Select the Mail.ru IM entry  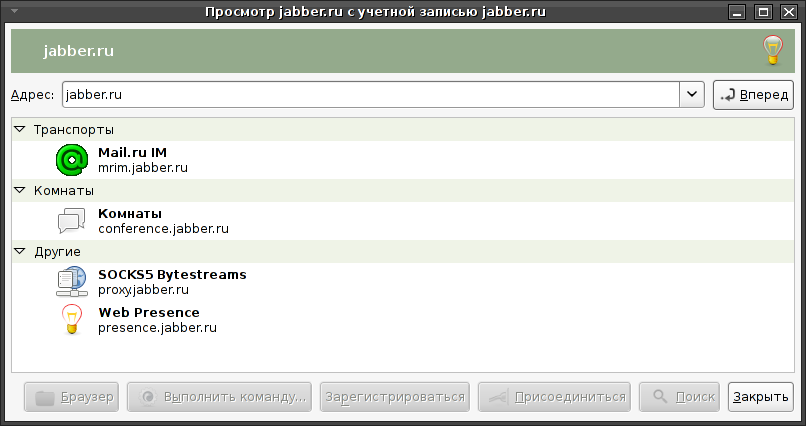[403, 160]
